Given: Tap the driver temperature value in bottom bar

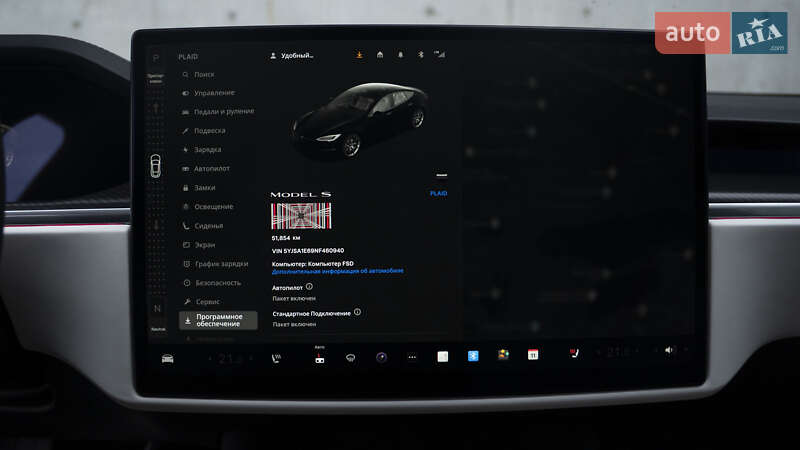Looking at the screenshot, I should pyautogui.click(x=230, y=359).
